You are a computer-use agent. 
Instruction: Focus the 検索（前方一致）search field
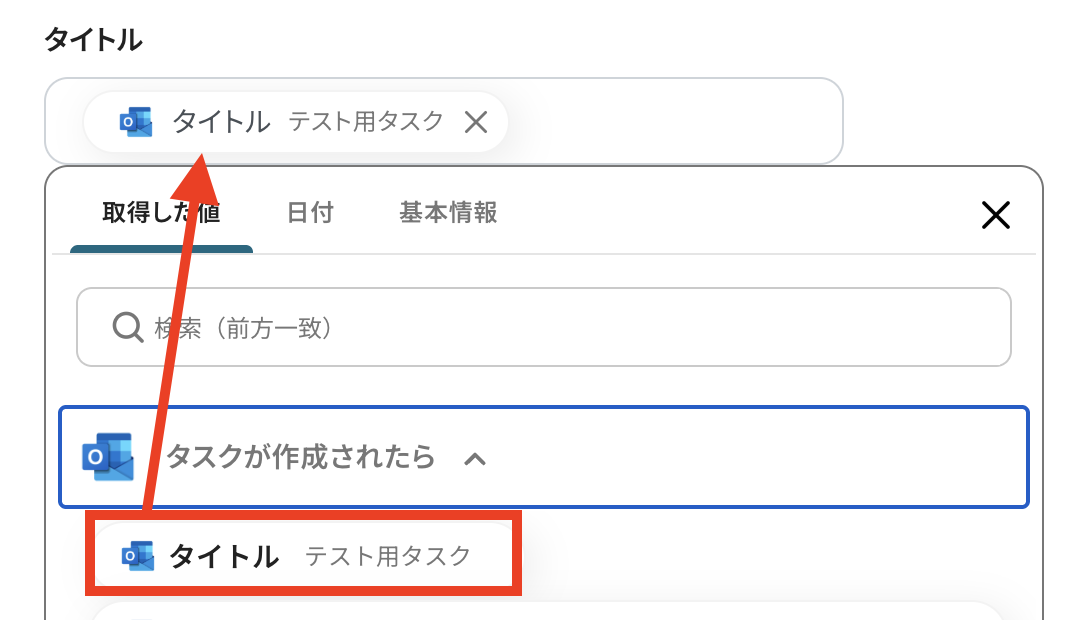(x=560, y=327)
